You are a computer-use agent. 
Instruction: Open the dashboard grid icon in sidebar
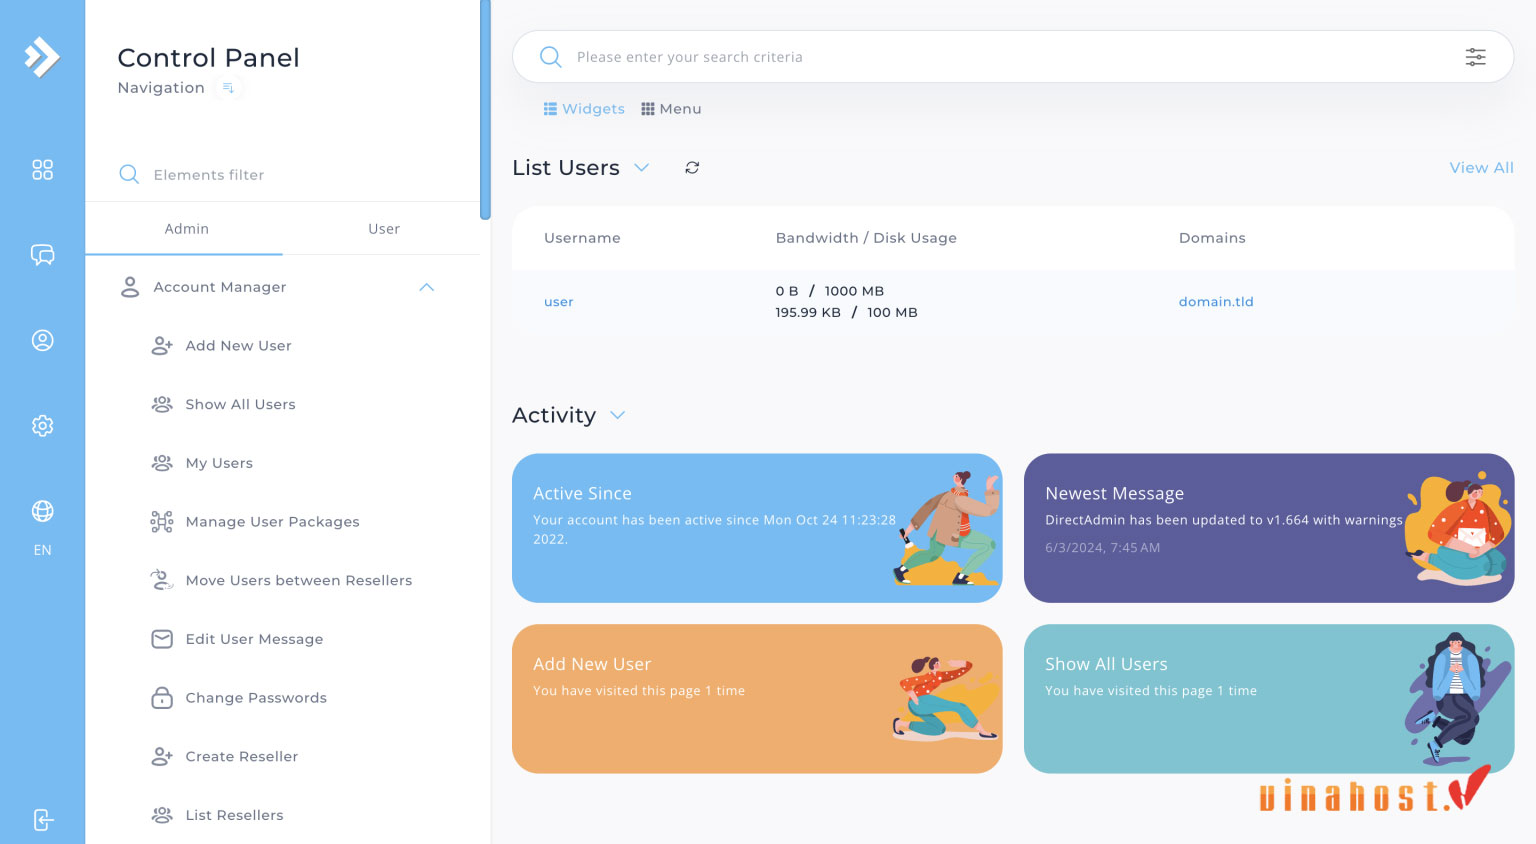point(42,170)
